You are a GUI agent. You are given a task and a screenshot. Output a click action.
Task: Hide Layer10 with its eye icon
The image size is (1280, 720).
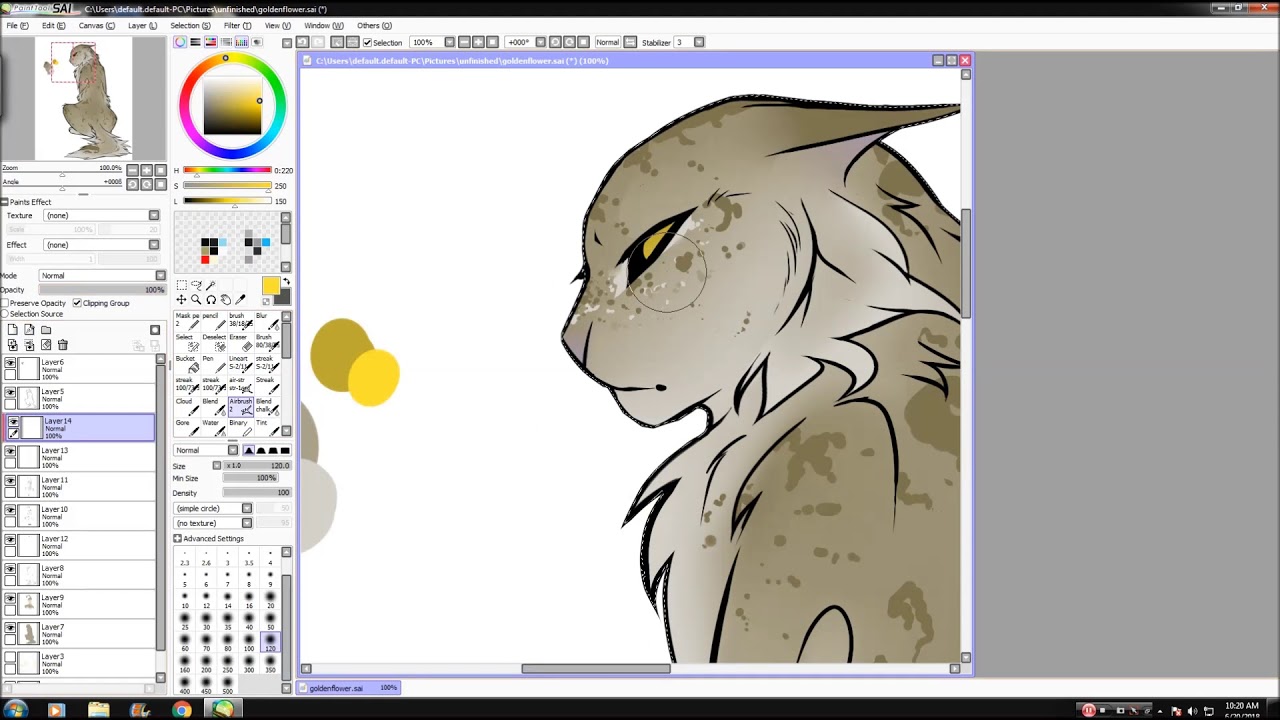coord(10,511)
